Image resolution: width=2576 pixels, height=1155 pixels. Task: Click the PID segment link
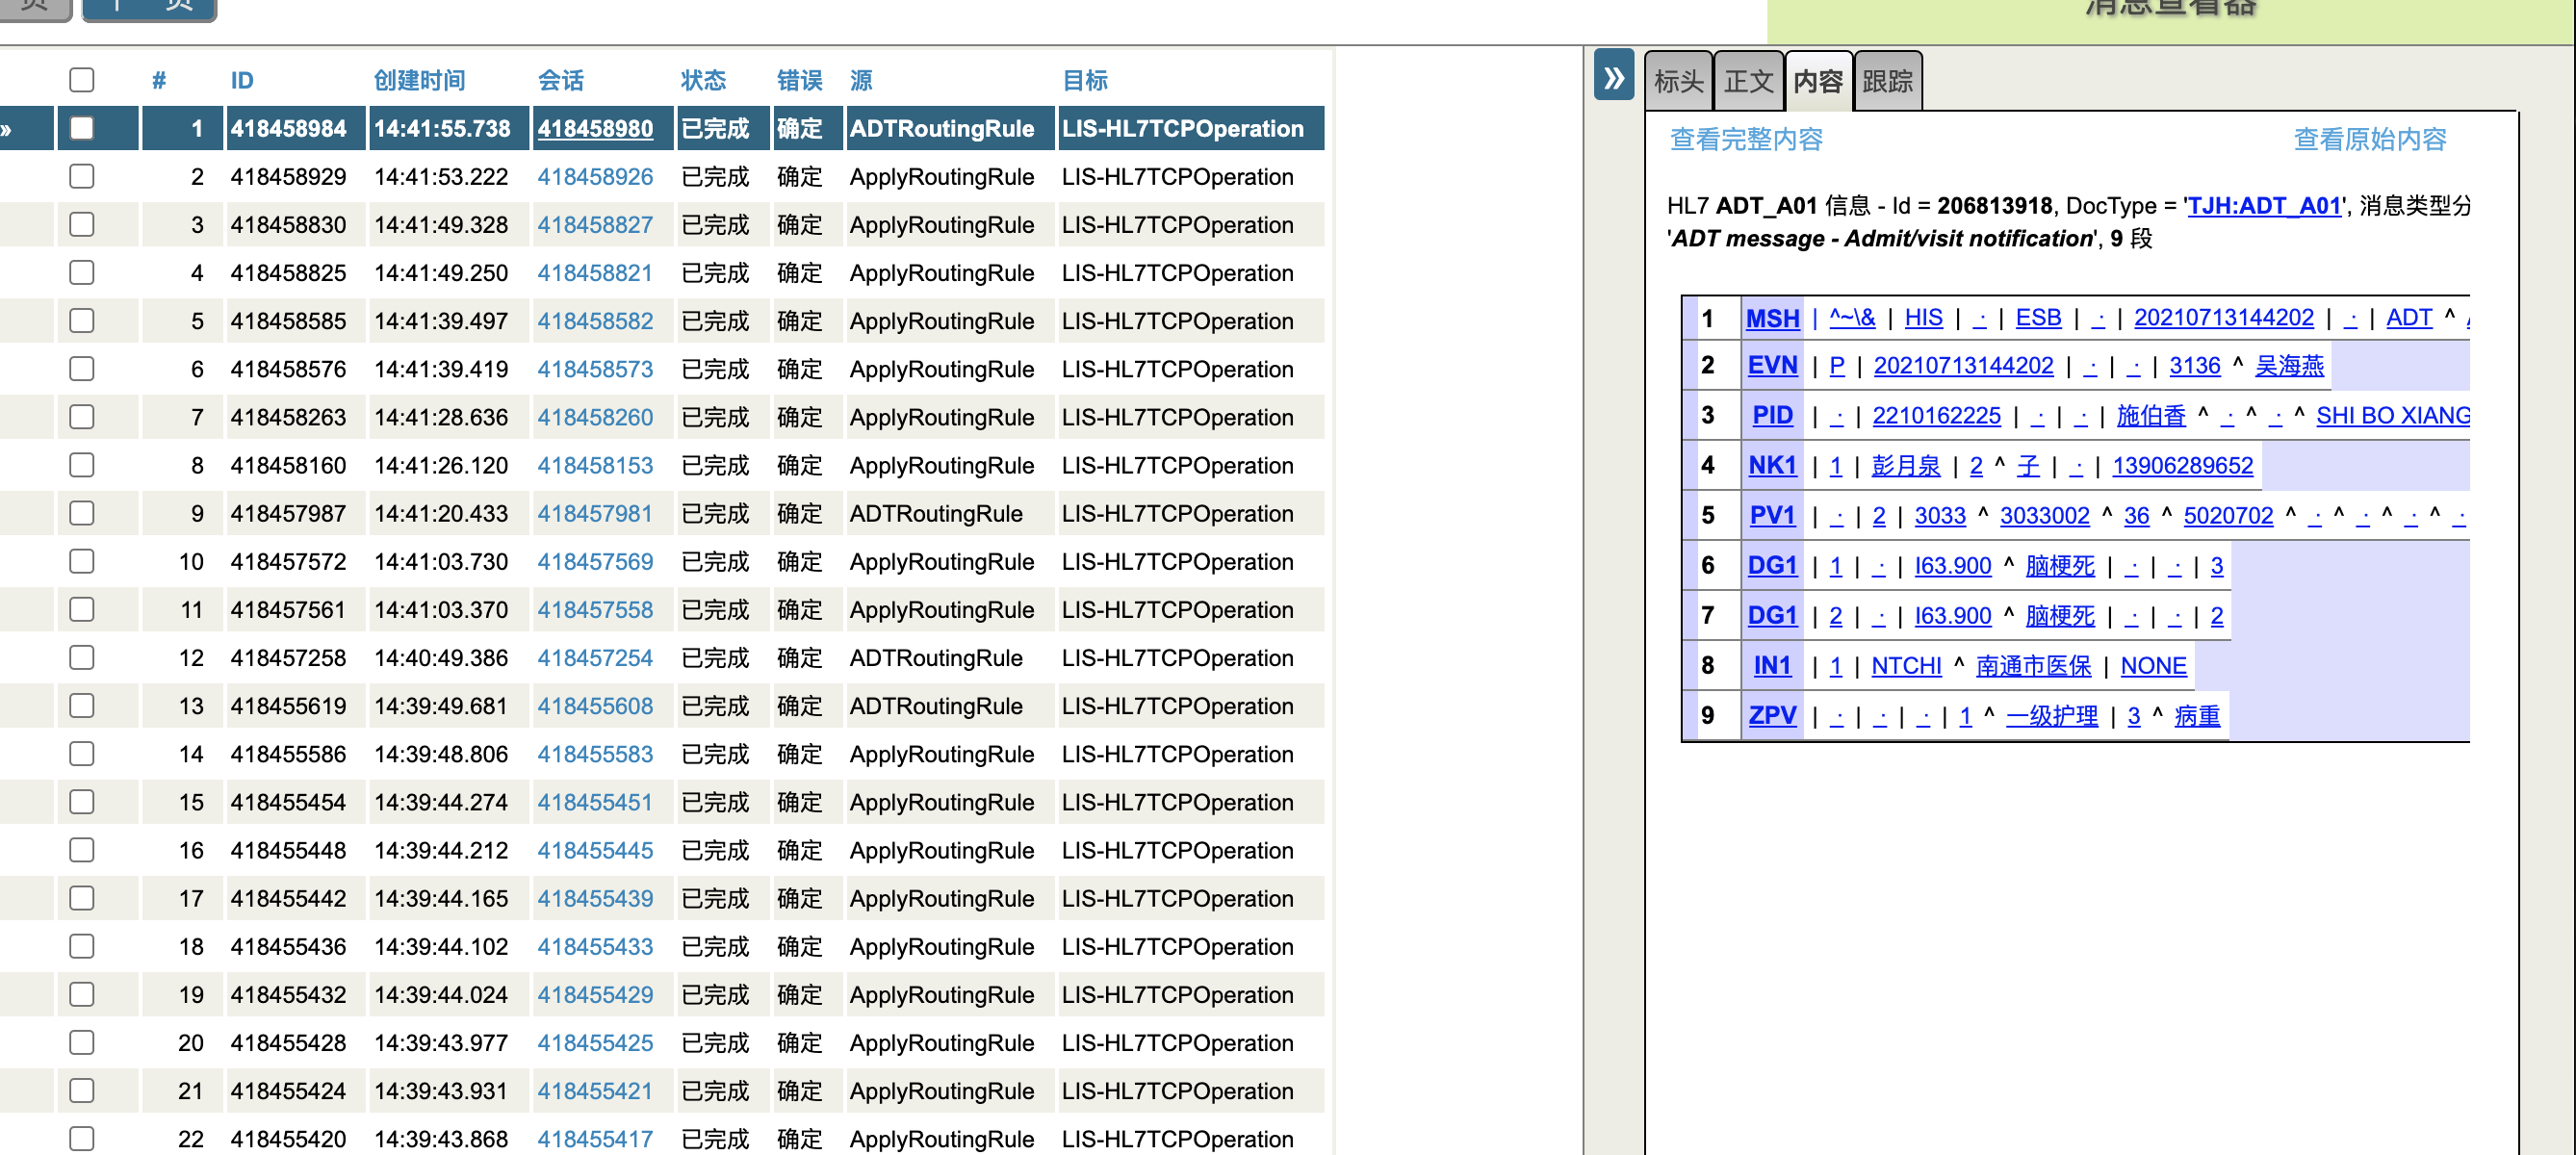point(1771,415)
